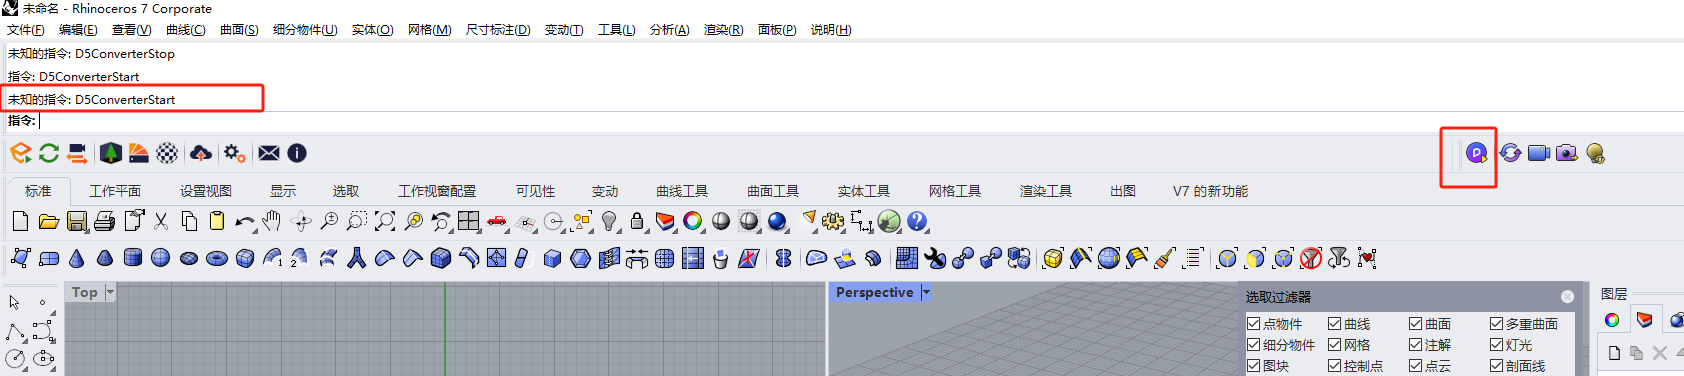Click the red prohibited filter icon
Viewport: 1684px width, 376px height.
pyautogui.click(x=1311, y=259)
